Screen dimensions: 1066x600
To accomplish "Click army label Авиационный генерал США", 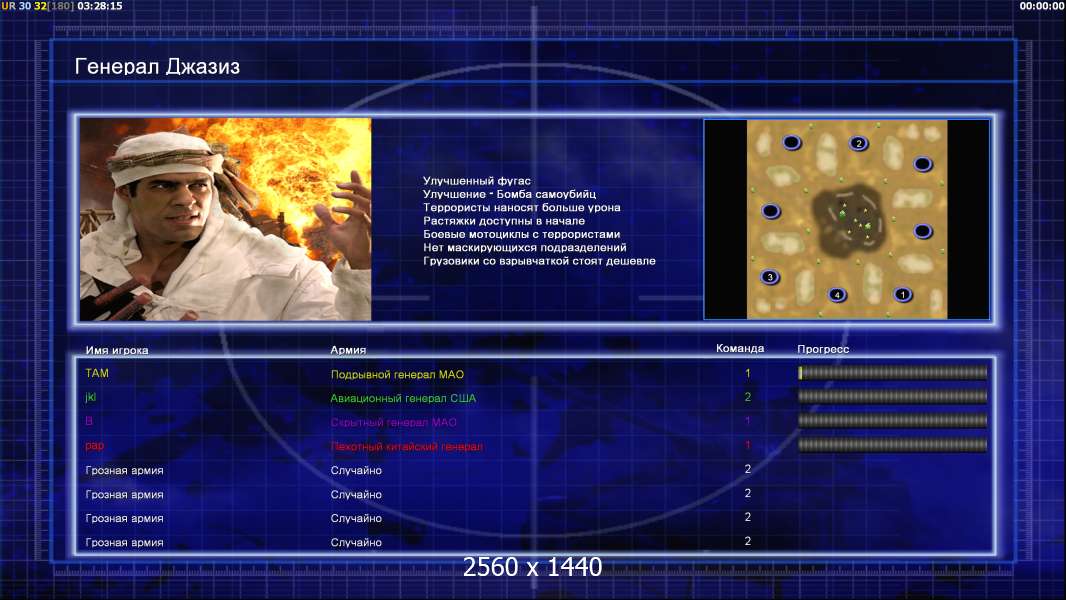I will (x=403, y=398).
